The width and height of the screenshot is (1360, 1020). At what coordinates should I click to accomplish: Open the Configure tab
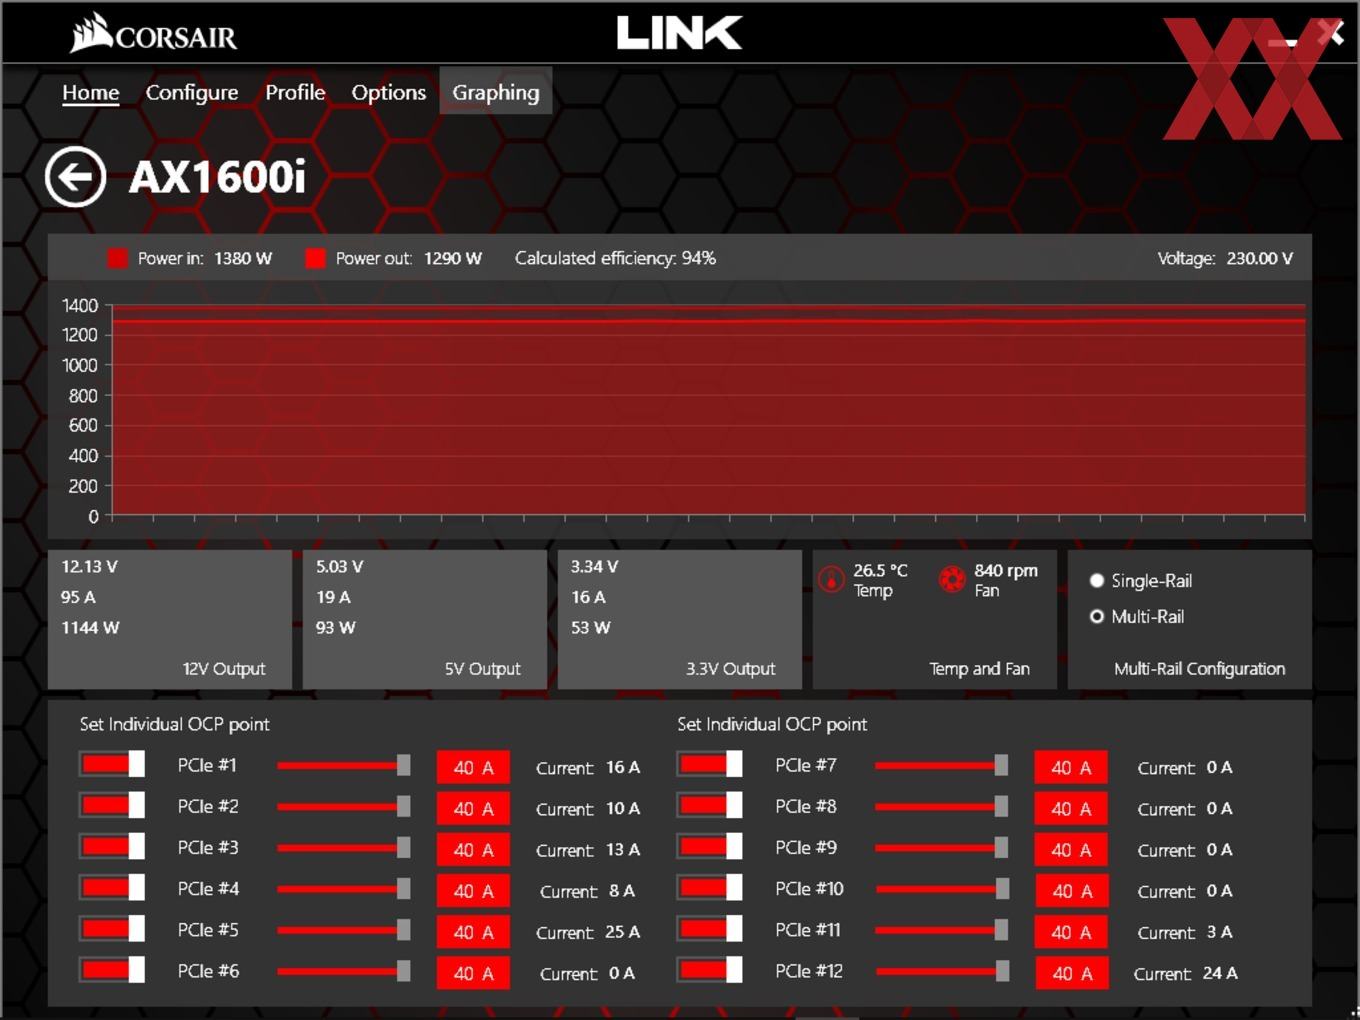click(192, 93)
